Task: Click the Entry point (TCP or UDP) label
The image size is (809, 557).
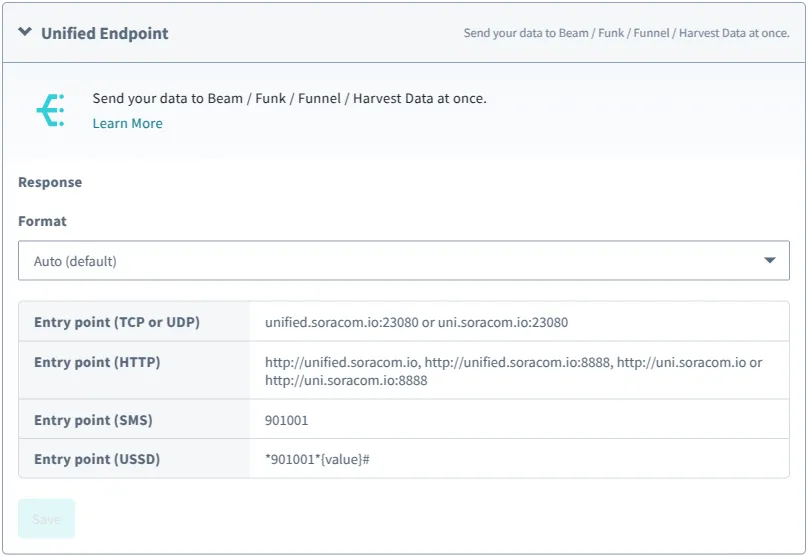Action: point(117,322)
